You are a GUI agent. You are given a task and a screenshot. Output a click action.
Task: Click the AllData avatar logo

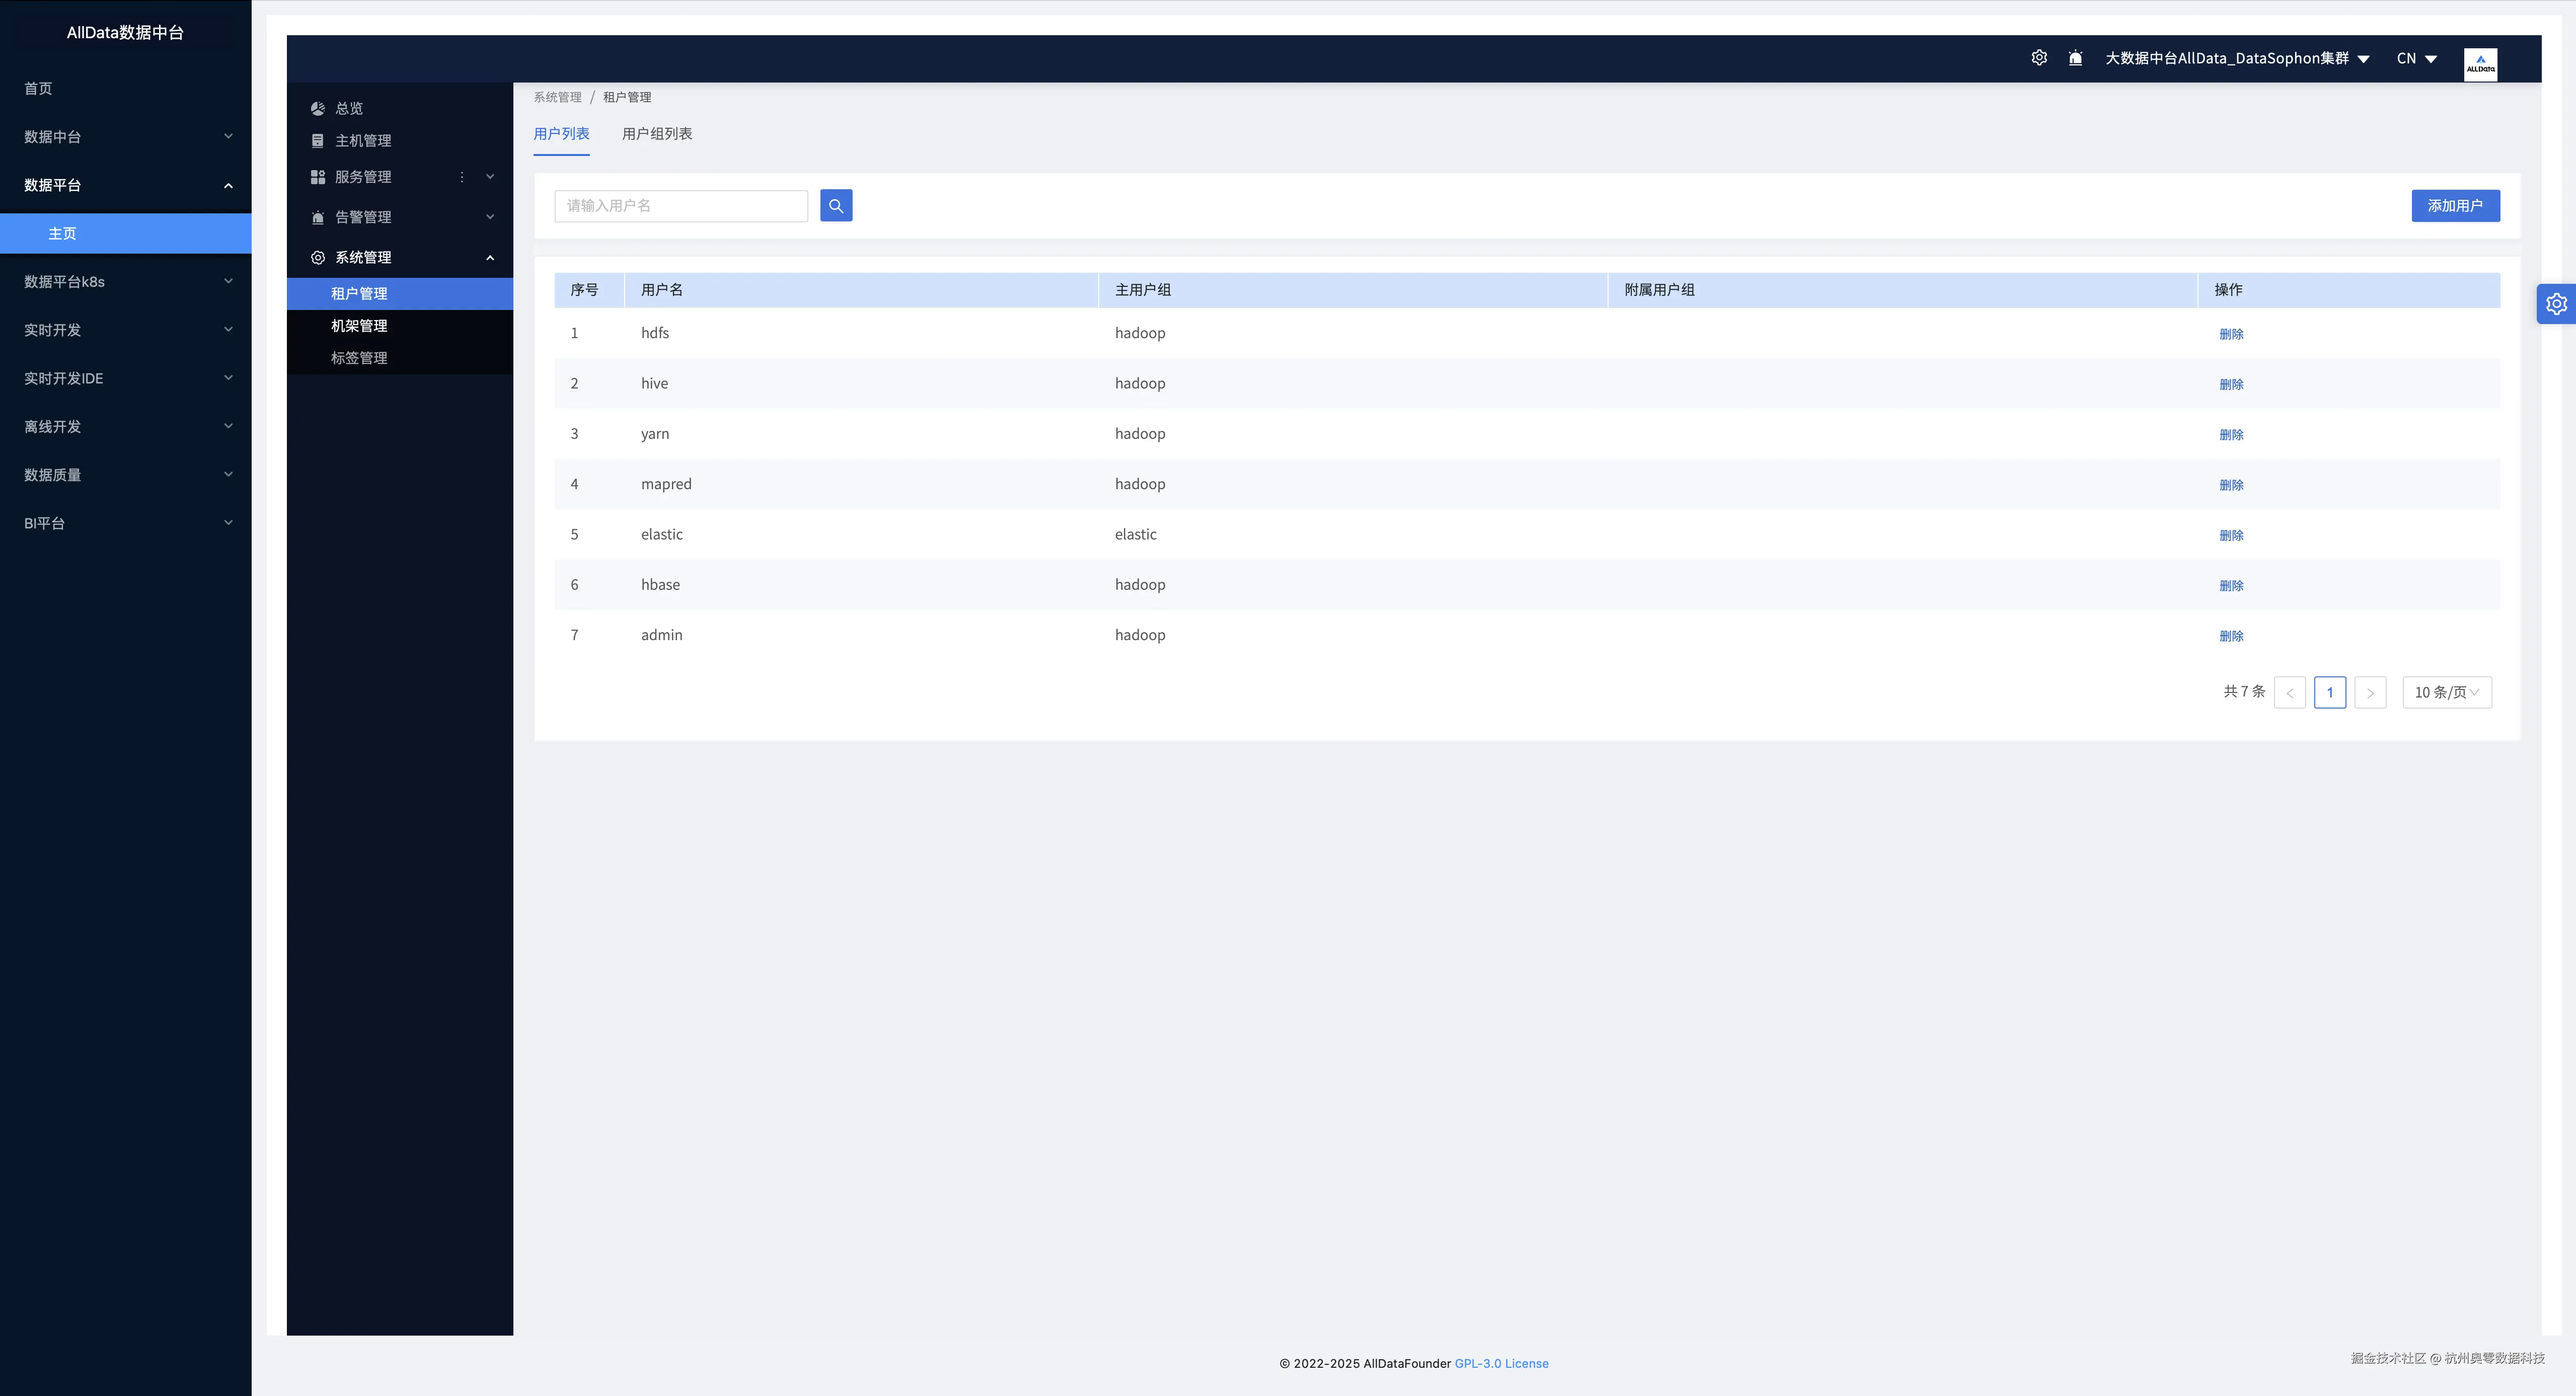(x=2480, y=64)
